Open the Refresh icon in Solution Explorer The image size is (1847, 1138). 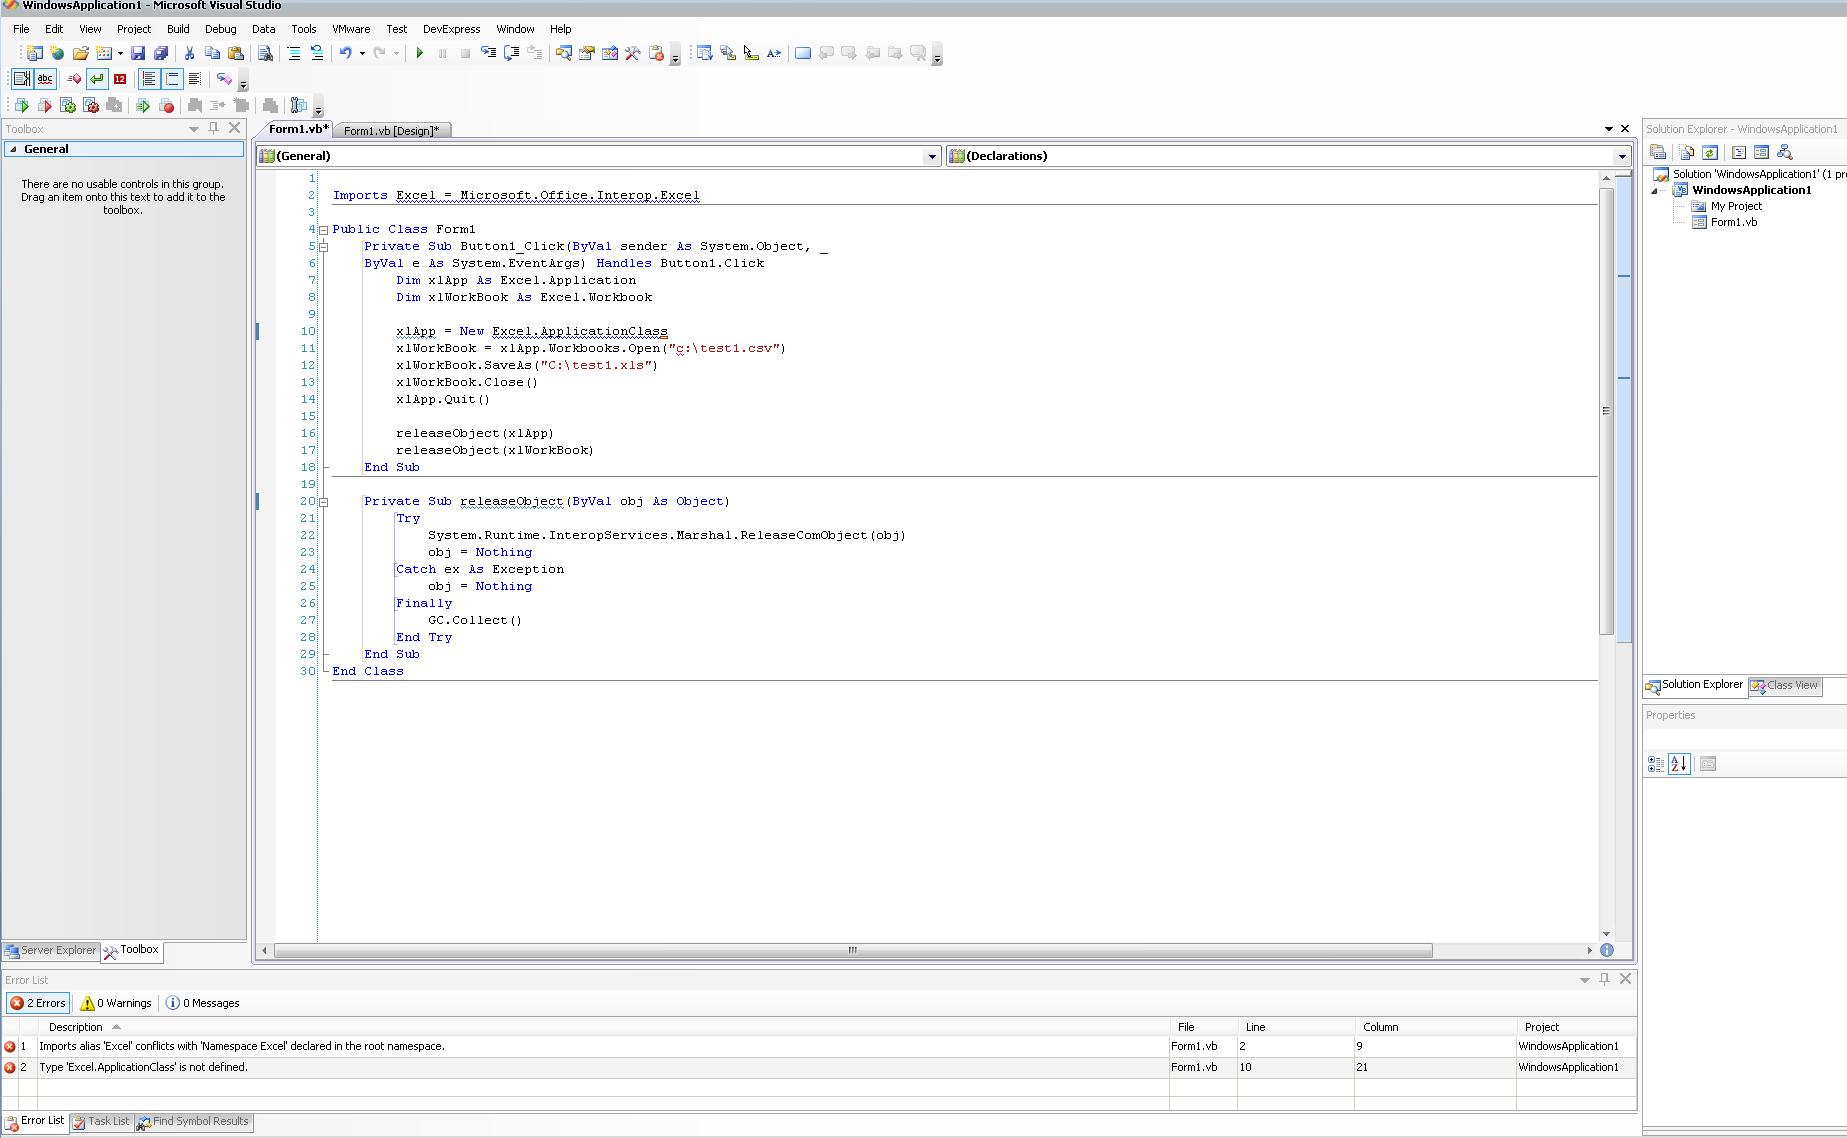pyautogui.click(x=1711, y=153)
